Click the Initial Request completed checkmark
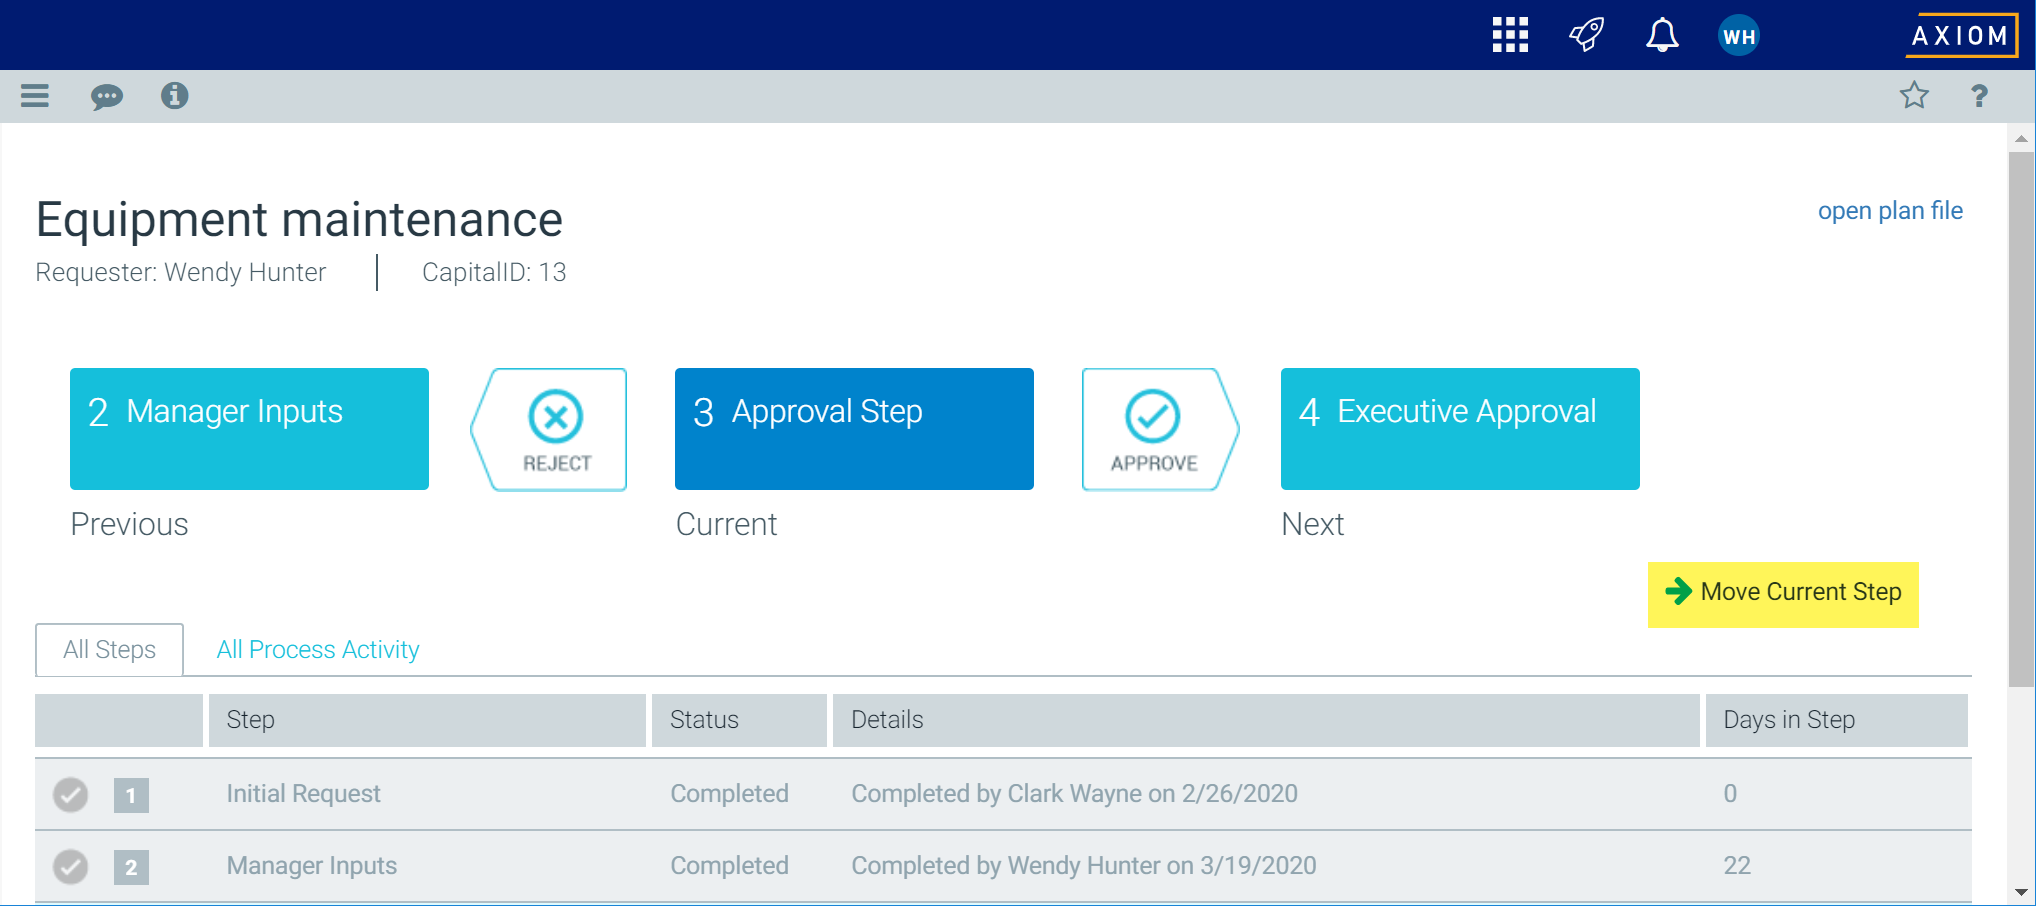Image resolution: width=2036 pixels, height=906 pixels. tap(71, 795)
